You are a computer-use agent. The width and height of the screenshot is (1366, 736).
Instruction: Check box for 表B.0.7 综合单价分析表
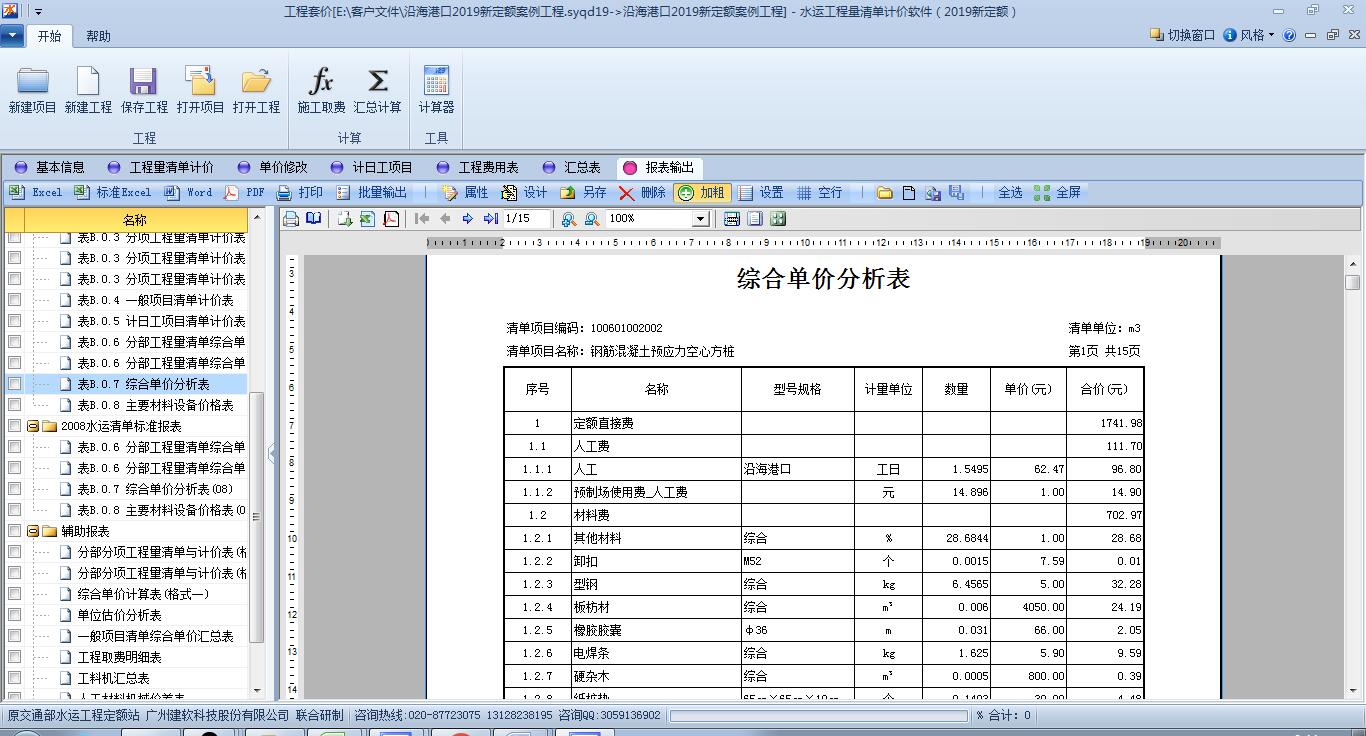14,383
